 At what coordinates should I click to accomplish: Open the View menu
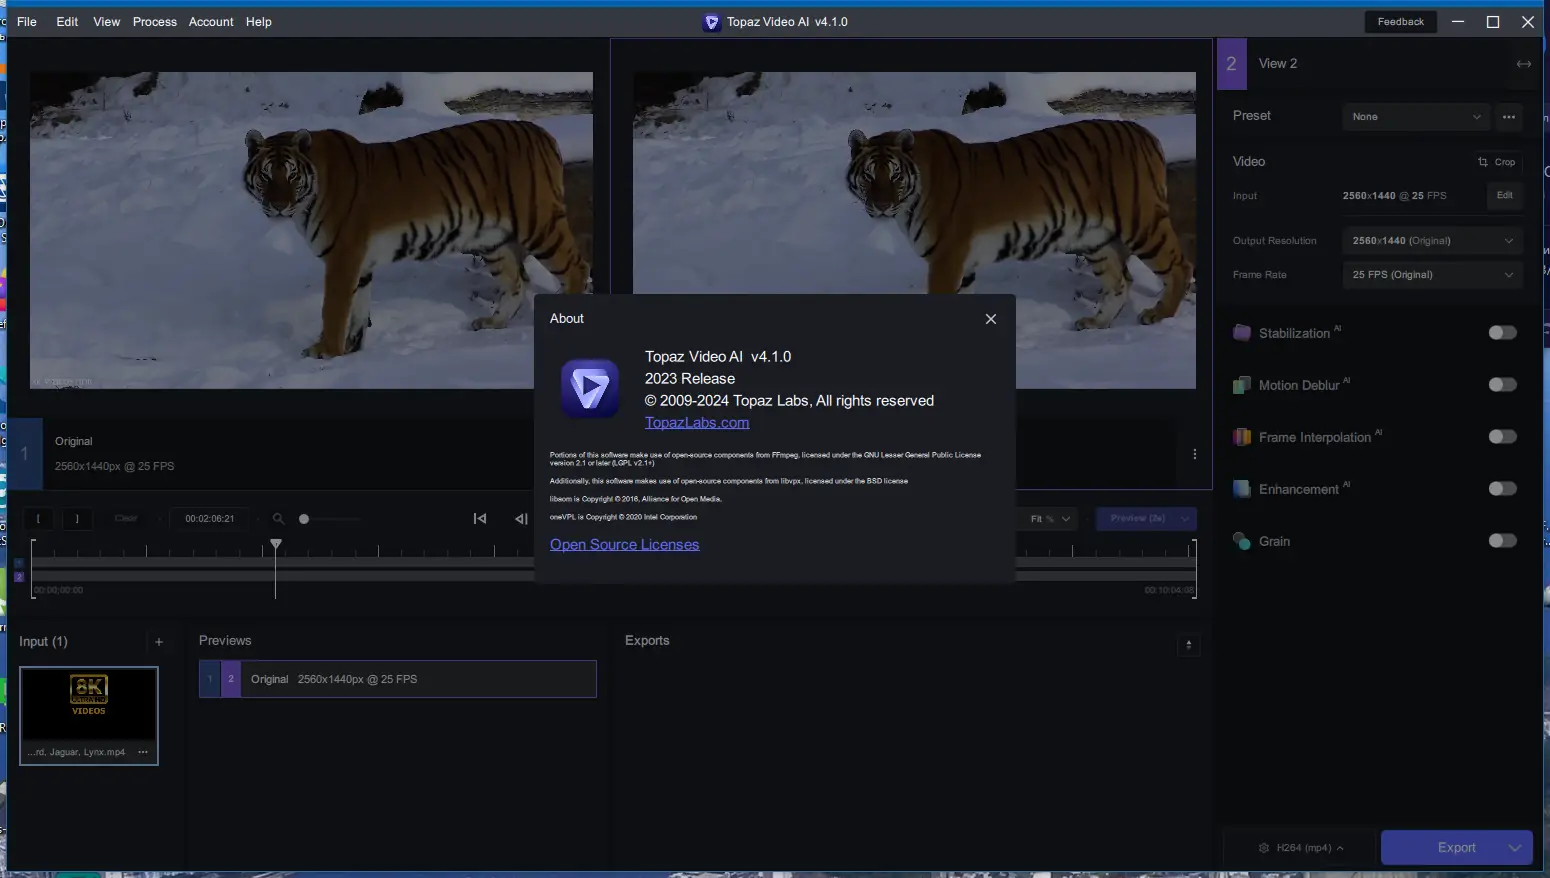106,22
